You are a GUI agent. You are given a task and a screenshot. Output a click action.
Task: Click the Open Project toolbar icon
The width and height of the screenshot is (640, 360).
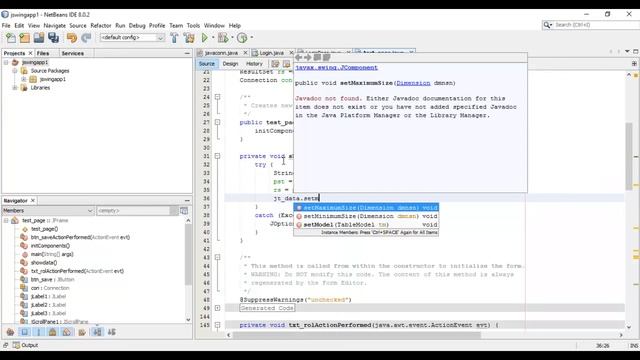pos(39,38)
